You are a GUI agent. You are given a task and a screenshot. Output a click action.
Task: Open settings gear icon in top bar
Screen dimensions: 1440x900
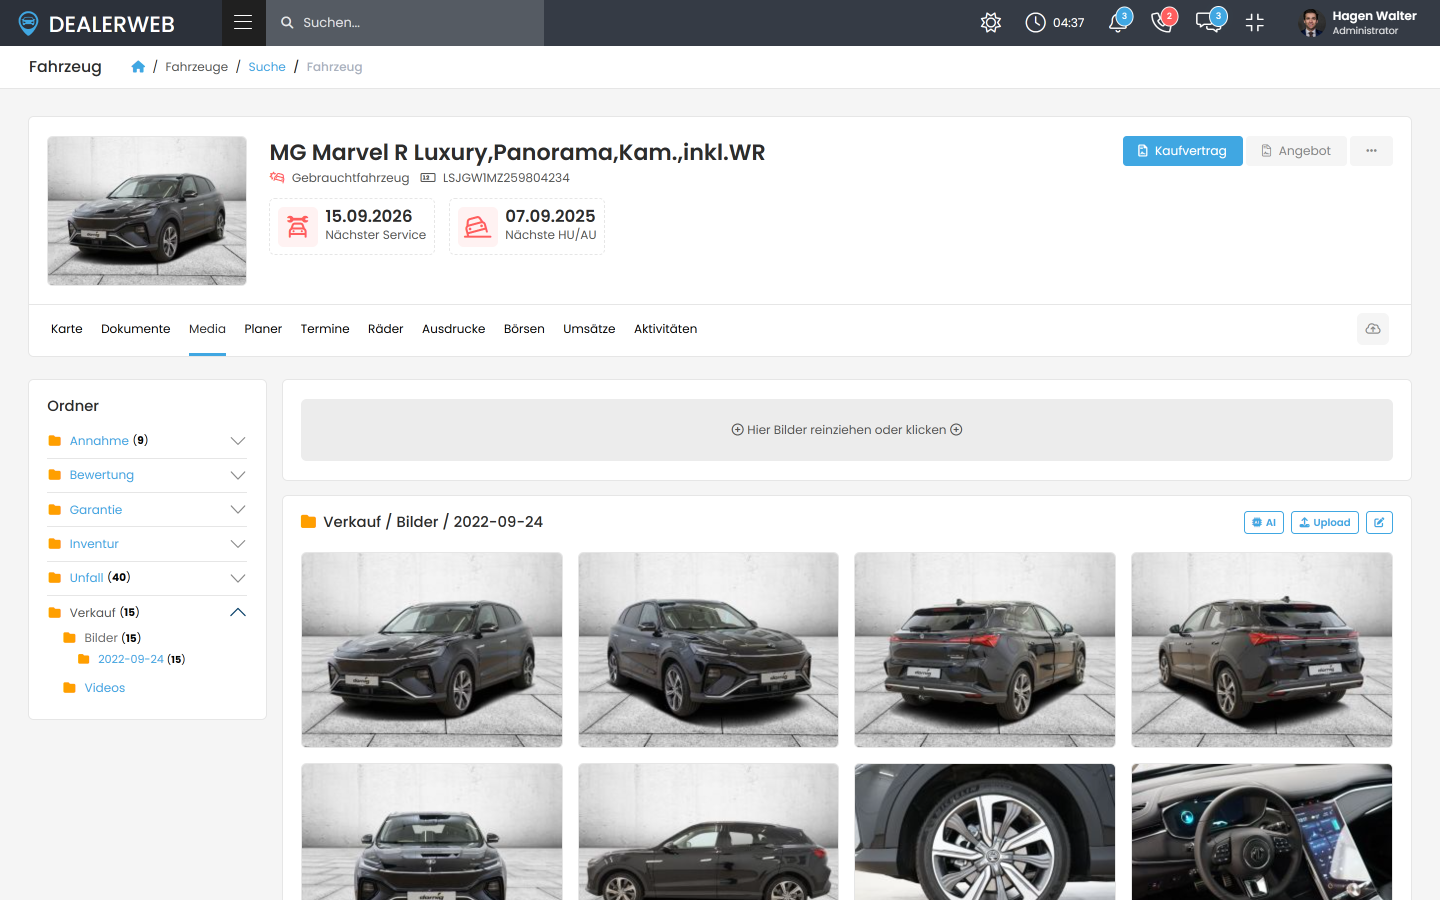click(x=991, y=22)
